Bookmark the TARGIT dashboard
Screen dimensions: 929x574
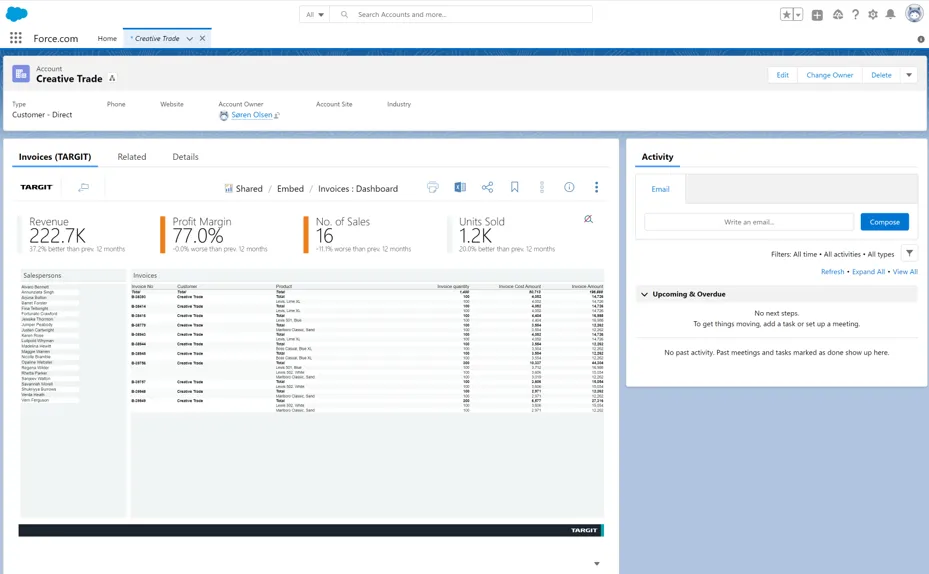pos(514,187)
